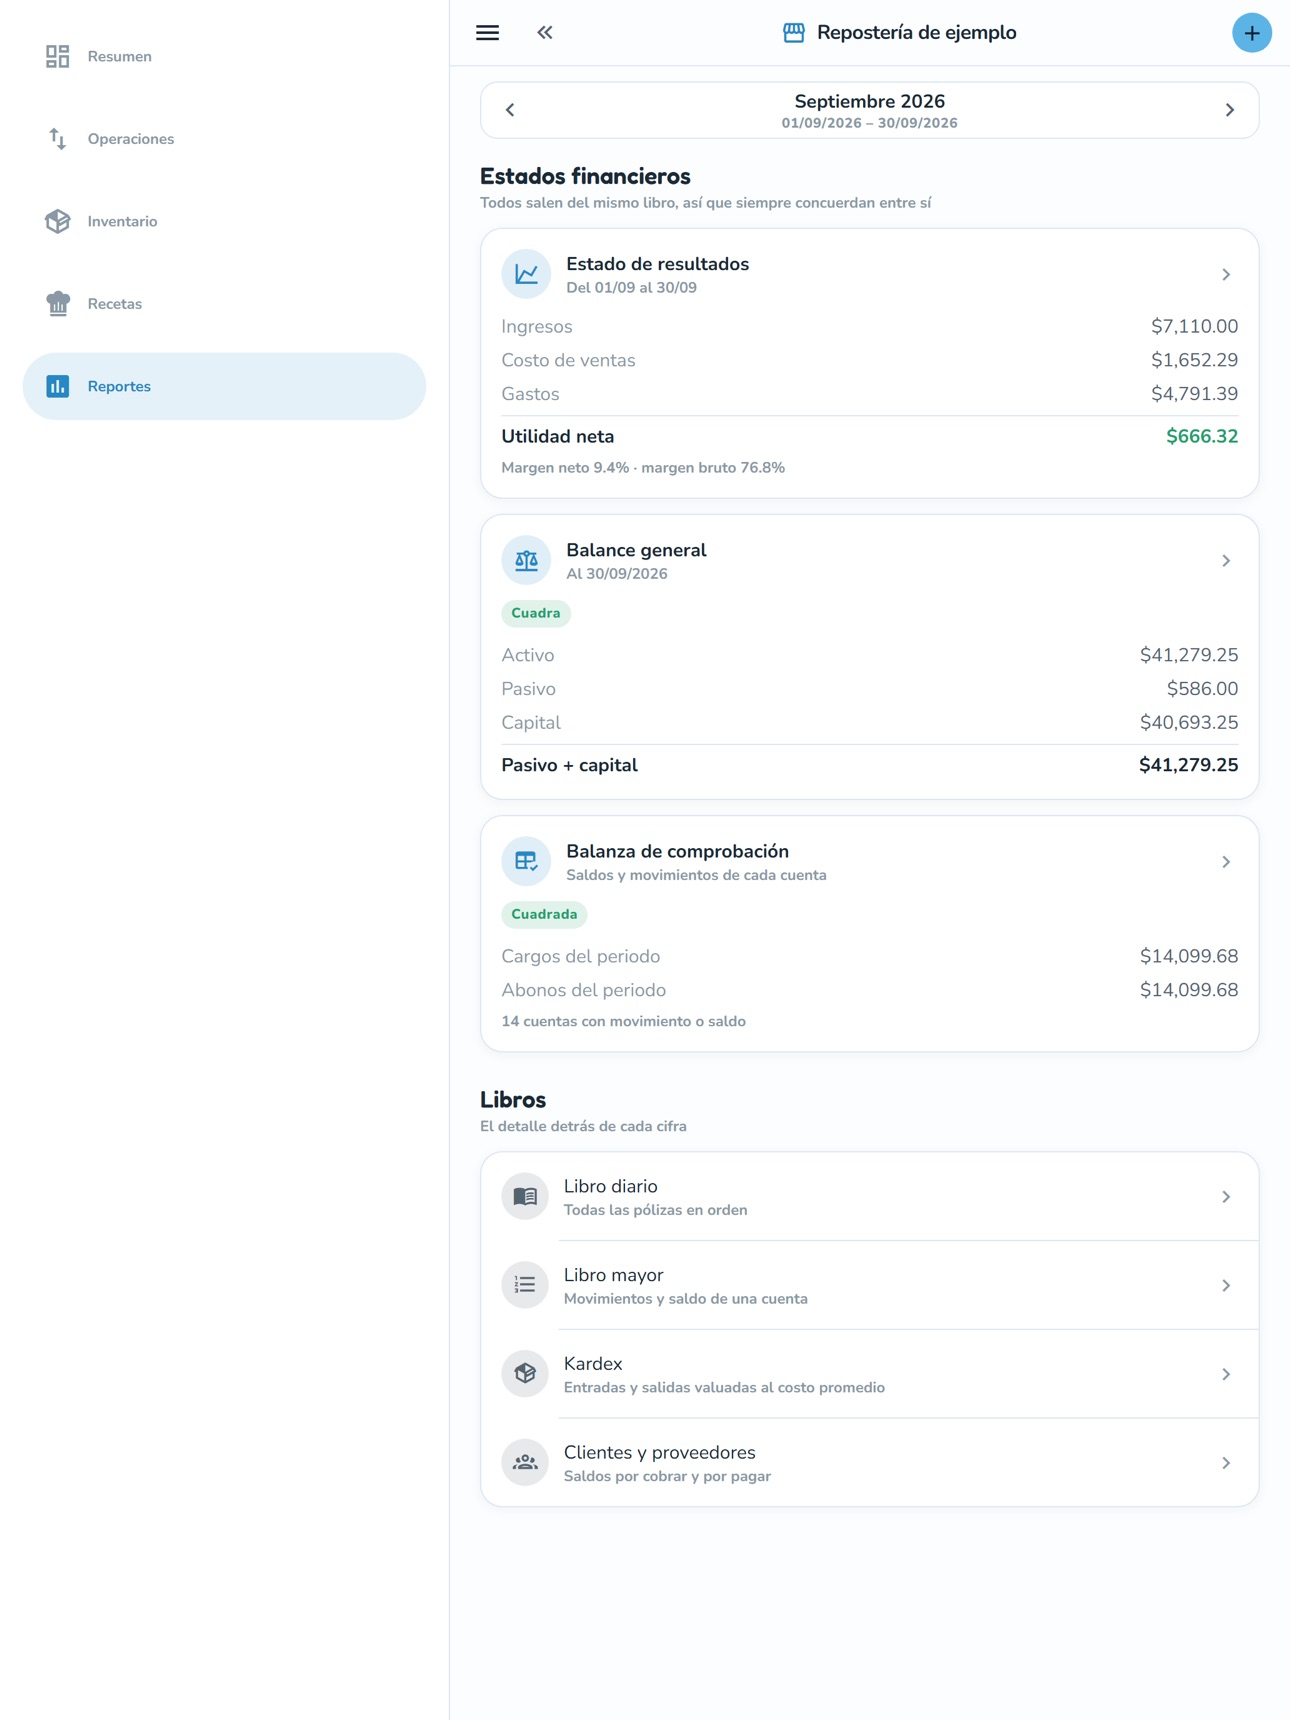Open the Resumen section label

(120, 57)
